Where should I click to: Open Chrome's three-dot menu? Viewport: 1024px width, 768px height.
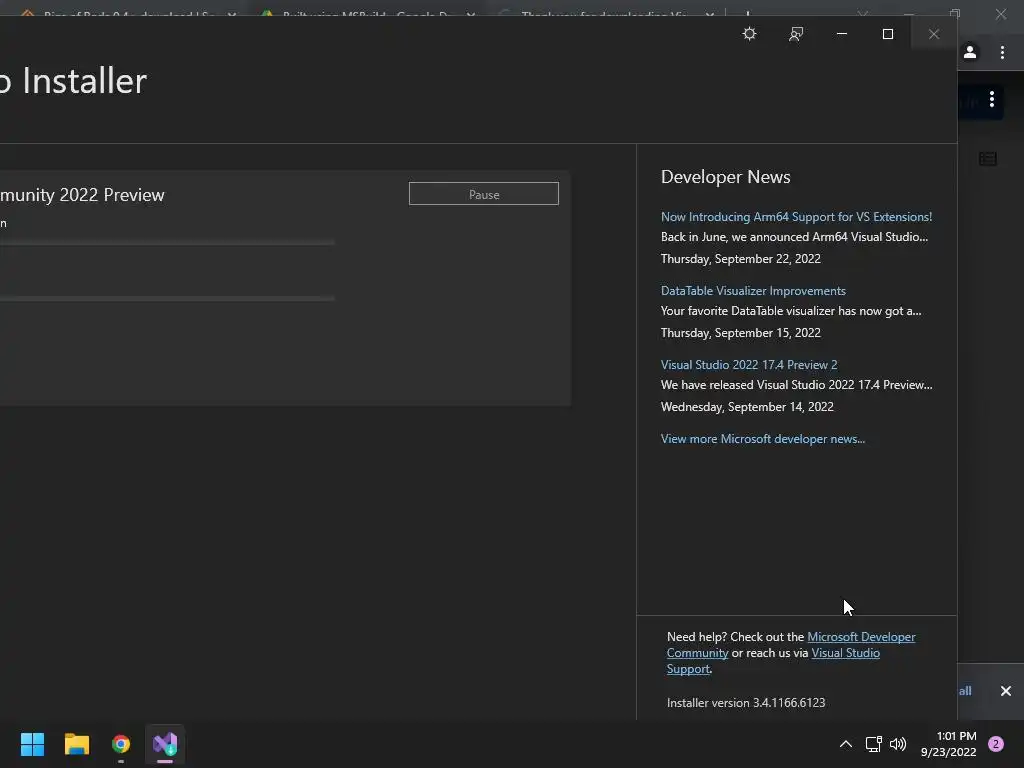[x=1002, y=52]
